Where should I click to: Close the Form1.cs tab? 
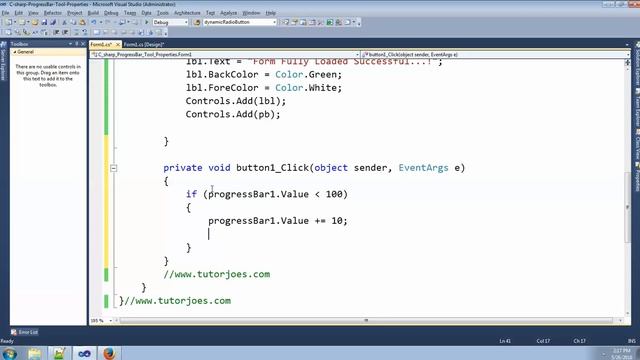(x=118, y=44)
